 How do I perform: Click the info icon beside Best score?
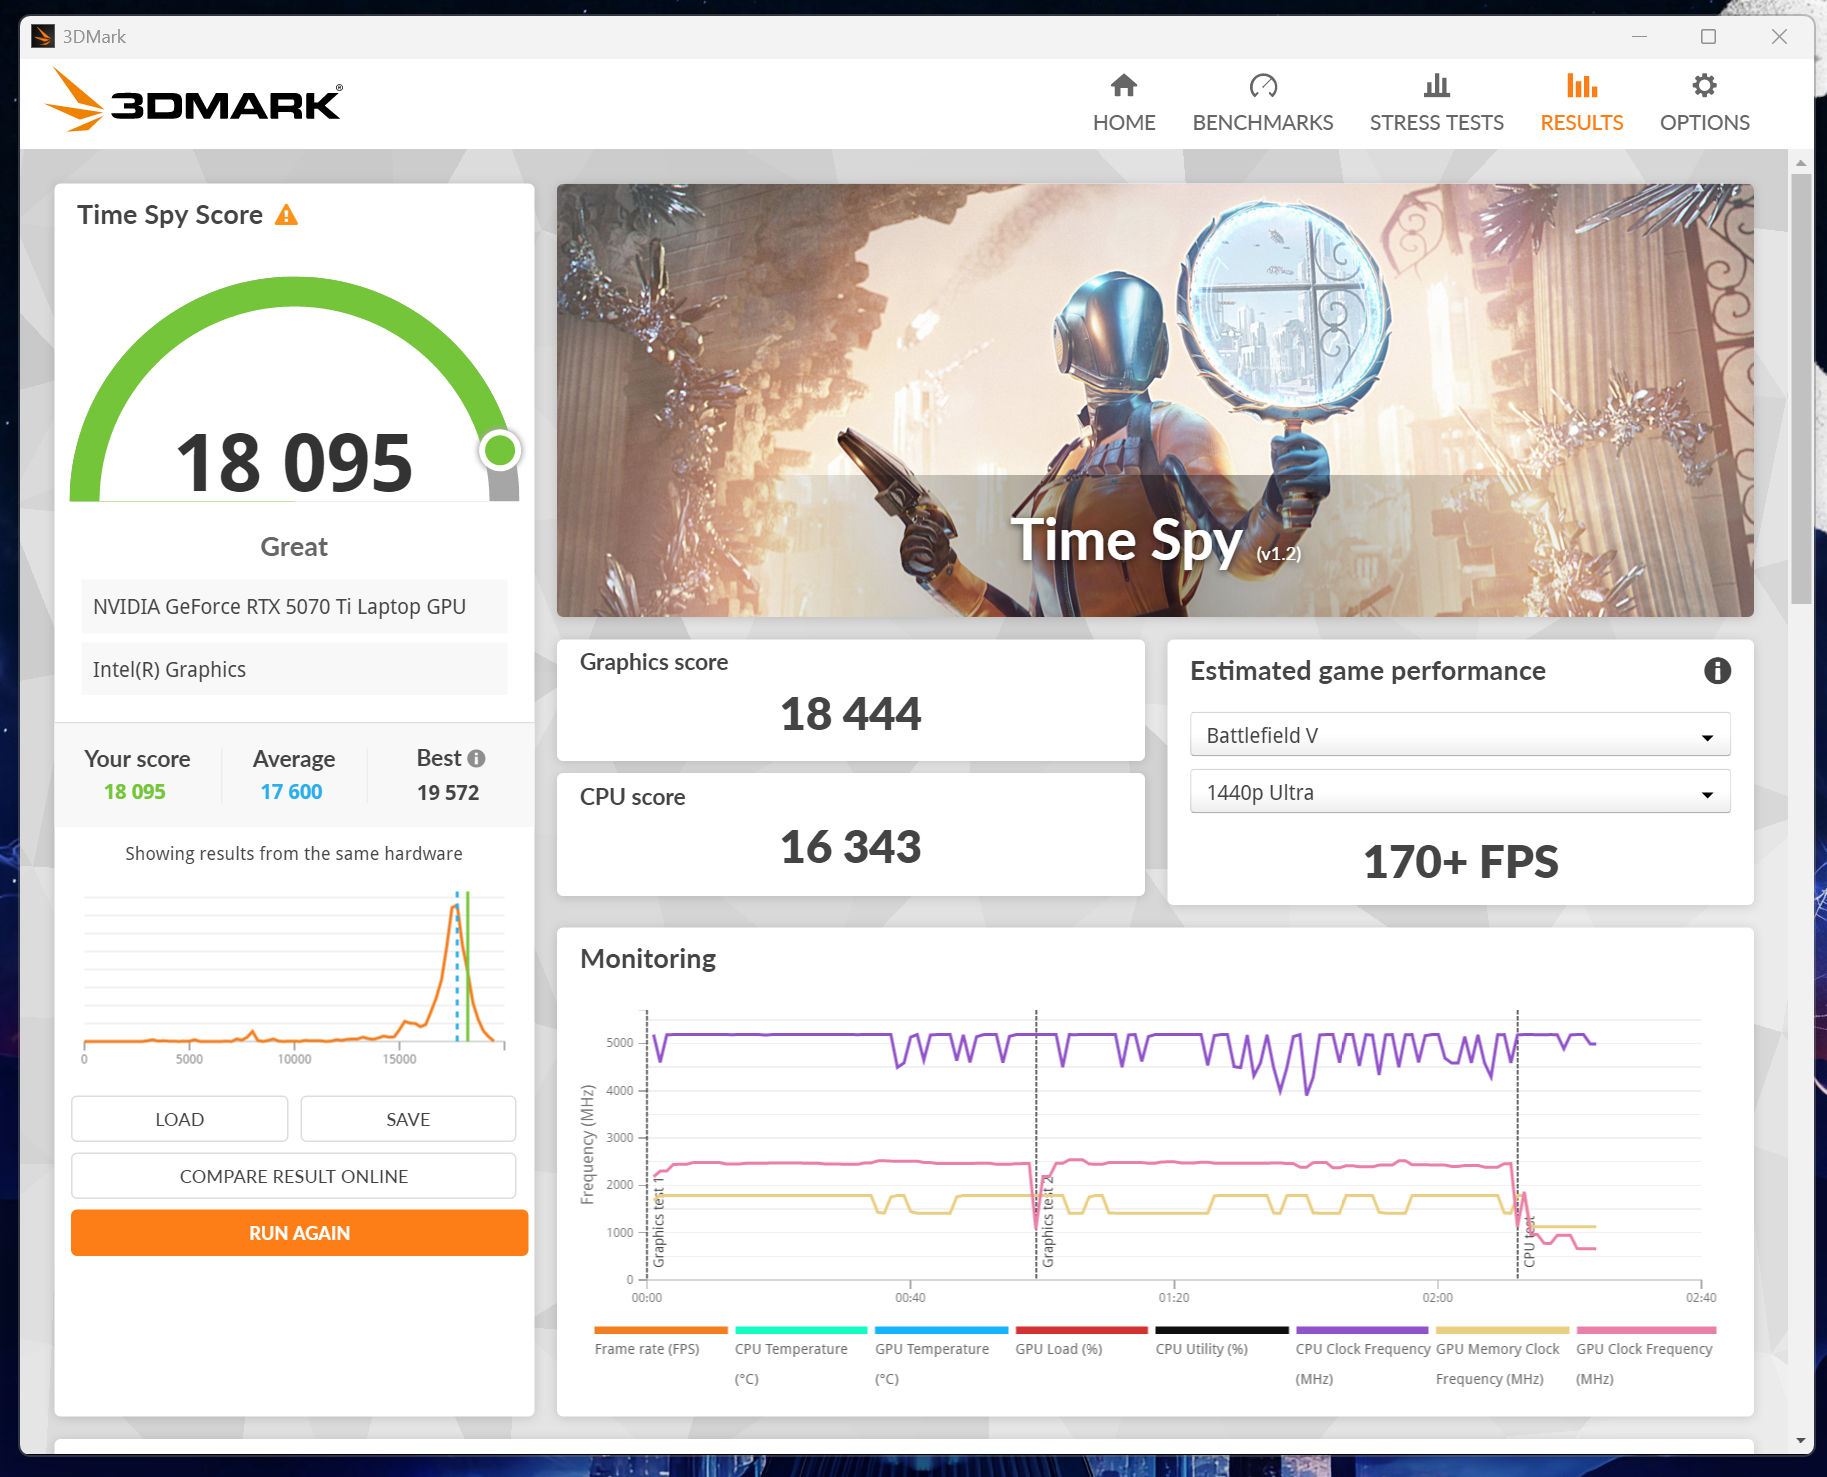click(477, 758)
